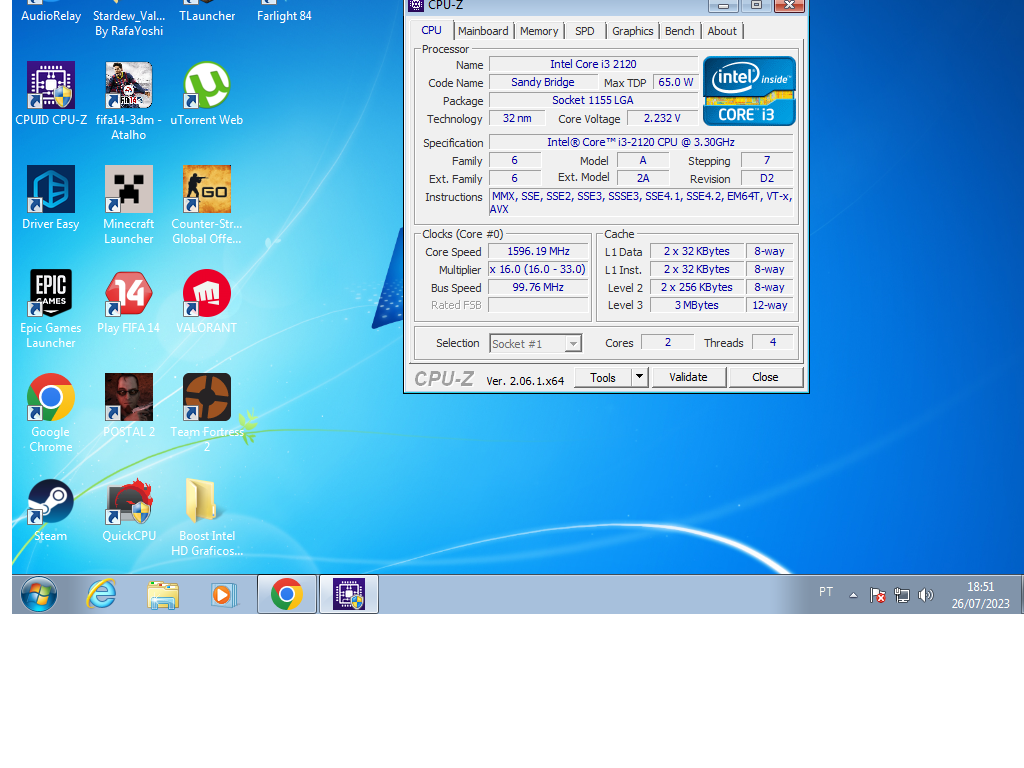Switch to the Graphics tab
This screenshot has height=768, width=1024.
pos(632,31)
